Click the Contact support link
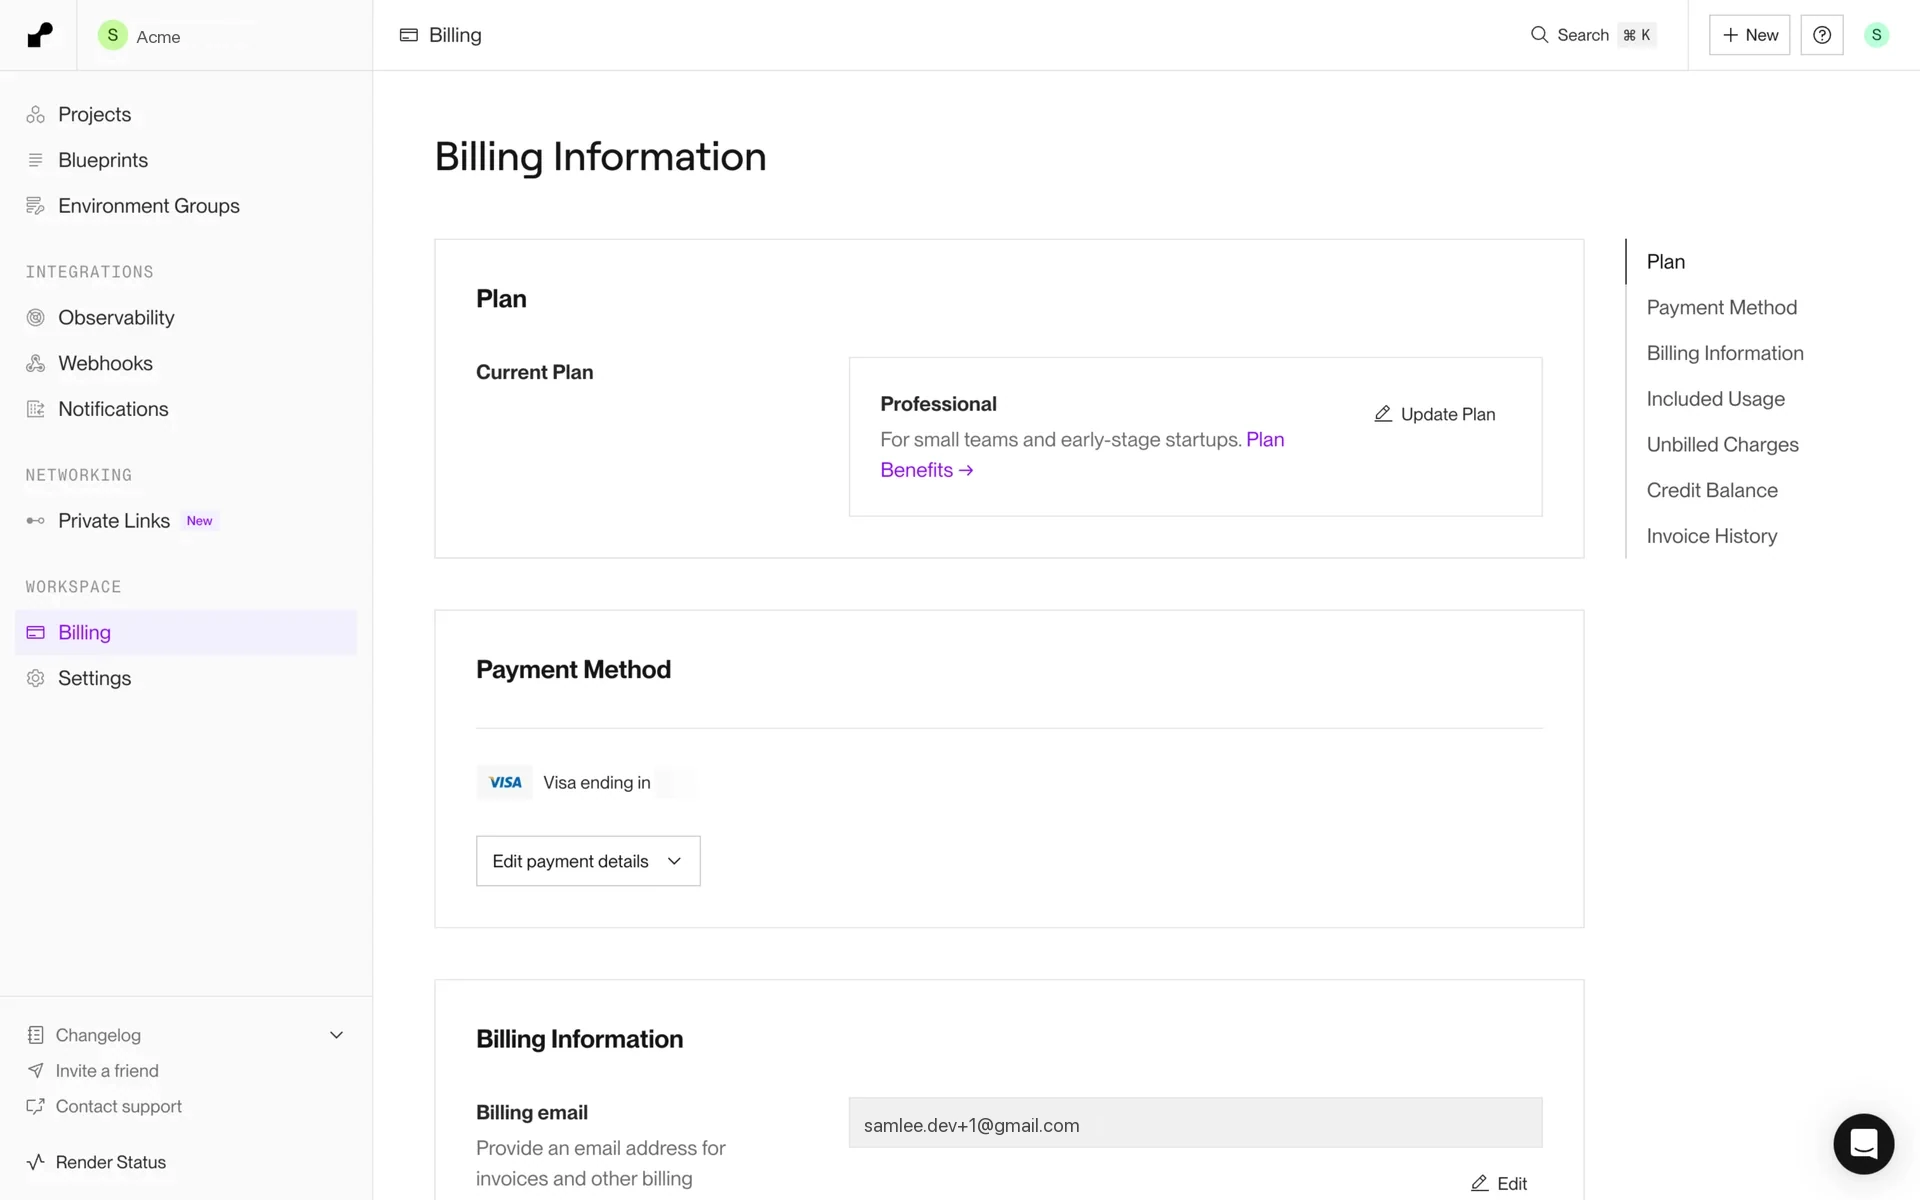The width and height of the screenshot is (1920, 1200). (119, 1106)
